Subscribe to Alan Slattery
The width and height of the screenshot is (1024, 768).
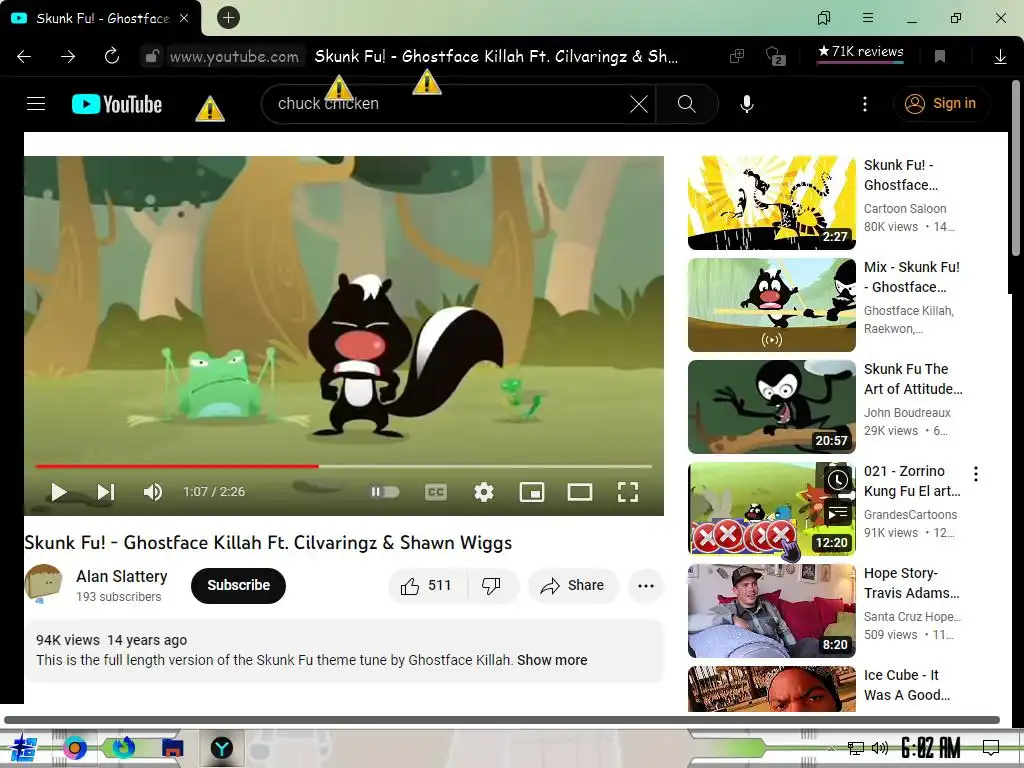(x=238, y=585)
